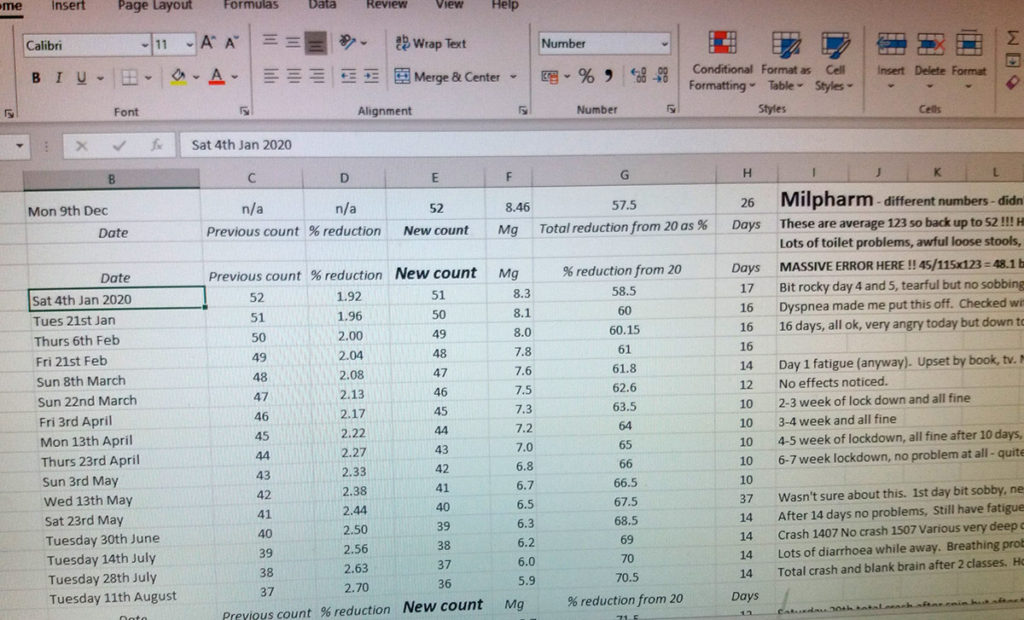The height and width of the screenshot is (620, 1024).
Task: Toggle Wrap Text
Action: click(x=431, y=43)
